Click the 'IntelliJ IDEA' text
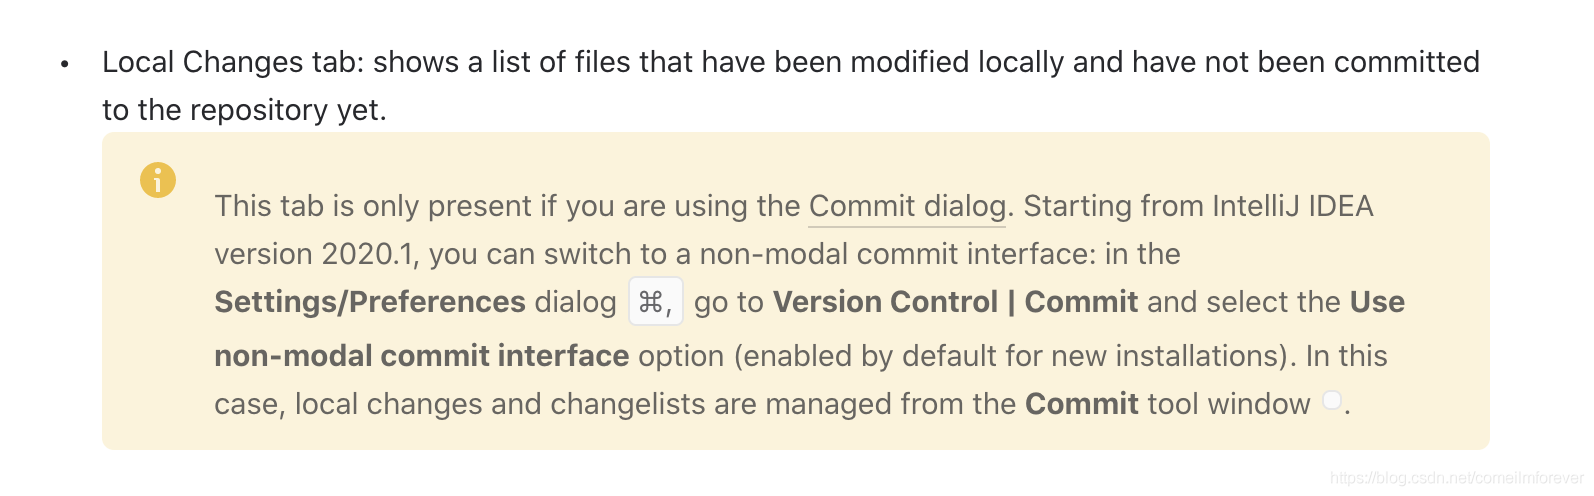This screenshot has height=496, width=1594. point(1292,206)
